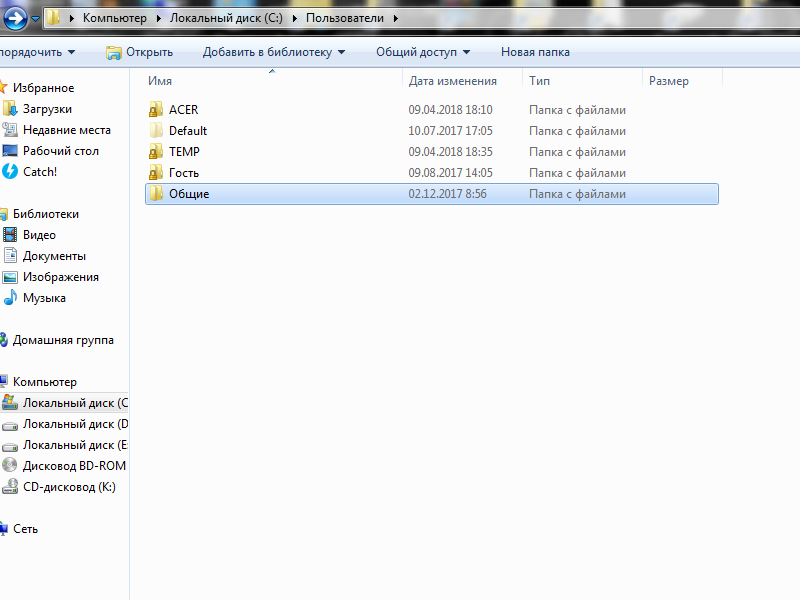Open Catch! in the favorites list
800x600 pixels.
coord(40,172)
